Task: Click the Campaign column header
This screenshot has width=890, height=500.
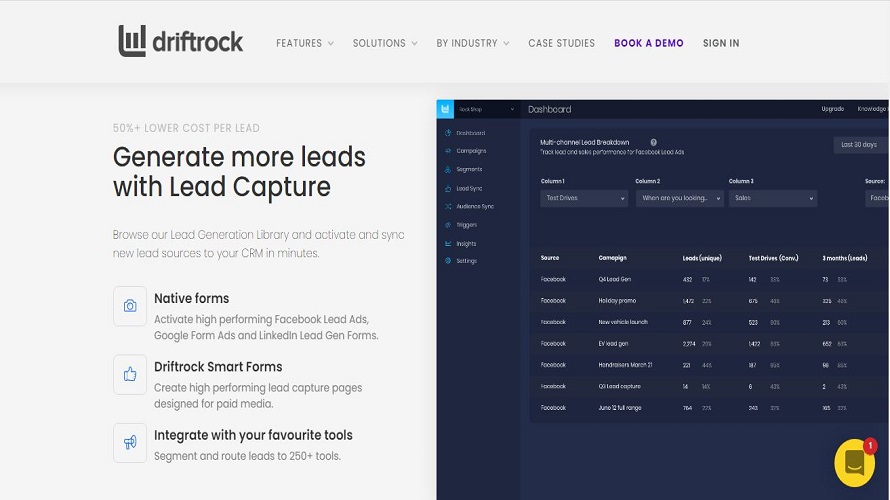Action: [x=612, y=258]
